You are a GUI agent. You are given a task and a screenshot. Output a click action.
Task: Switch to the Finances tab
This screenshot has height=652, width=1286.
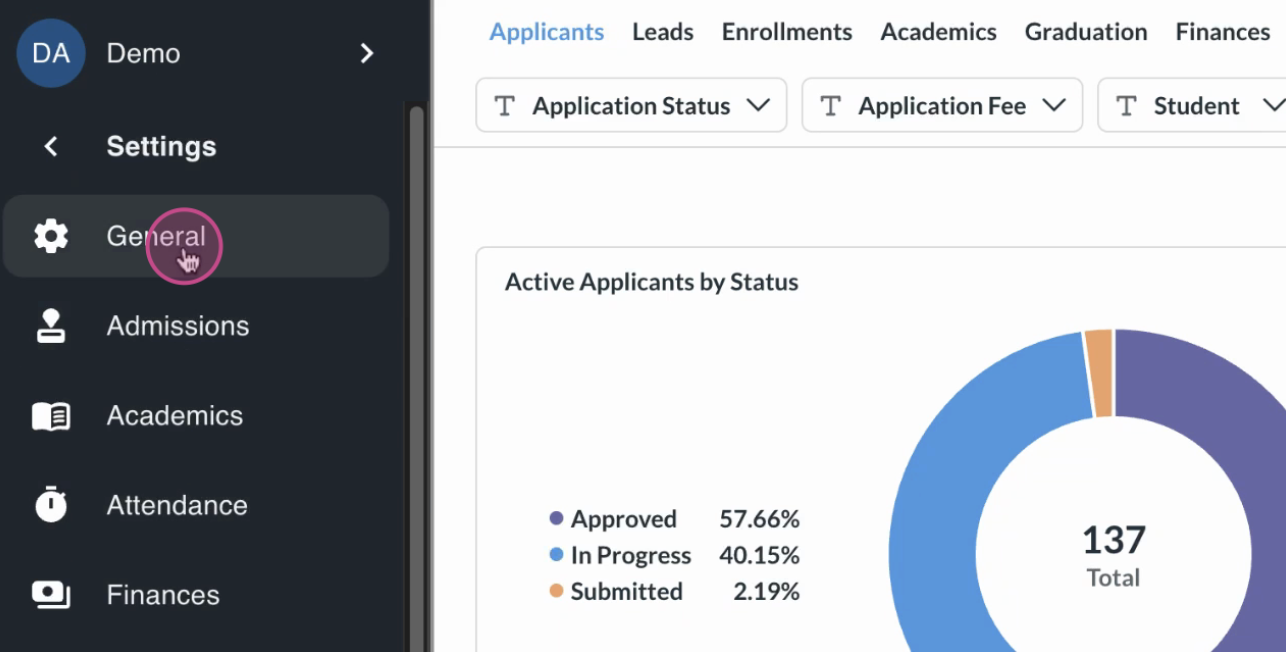(1223, 32)
